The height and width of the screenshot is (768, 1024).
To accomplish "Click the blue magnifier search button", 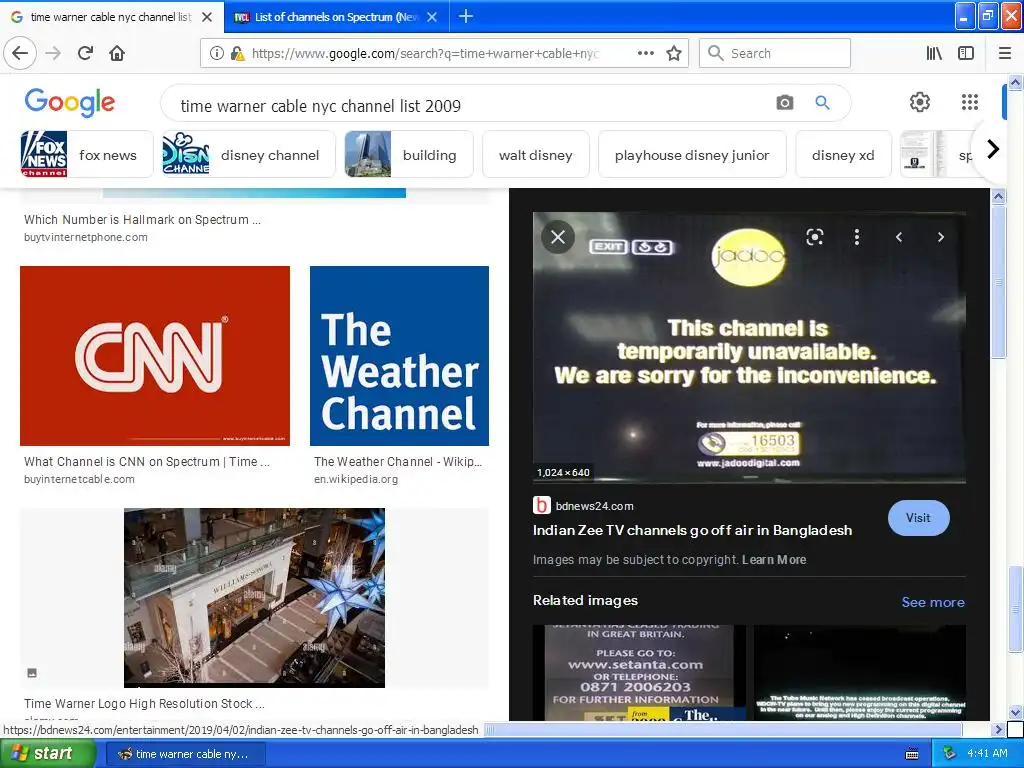I will click(x=822, y=103).
